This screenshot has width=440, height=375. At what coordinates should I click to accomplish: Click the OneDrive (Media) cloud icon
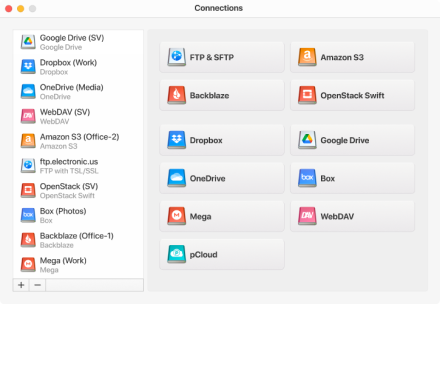point(28,92)
